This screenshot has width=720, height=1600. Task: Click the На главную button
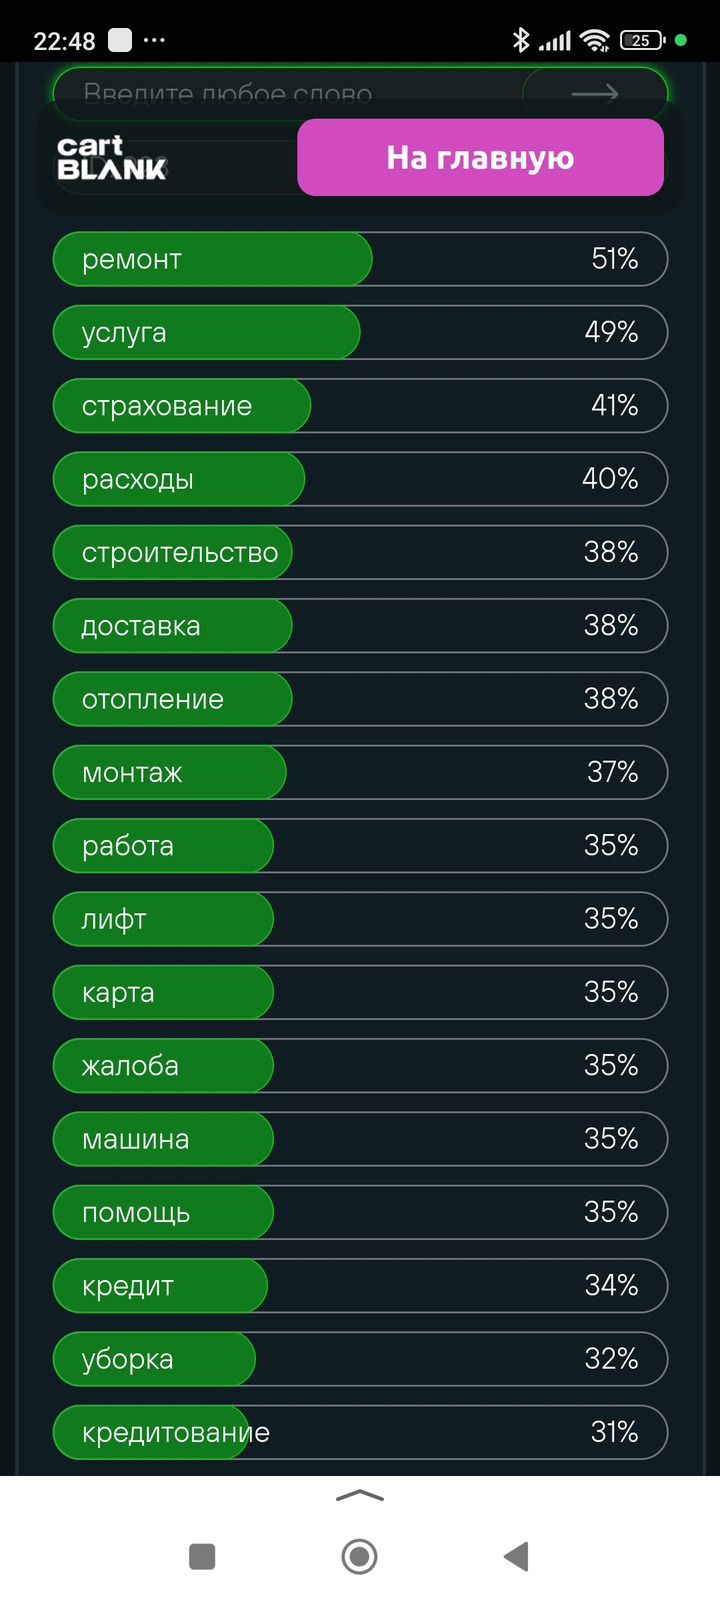480,157
